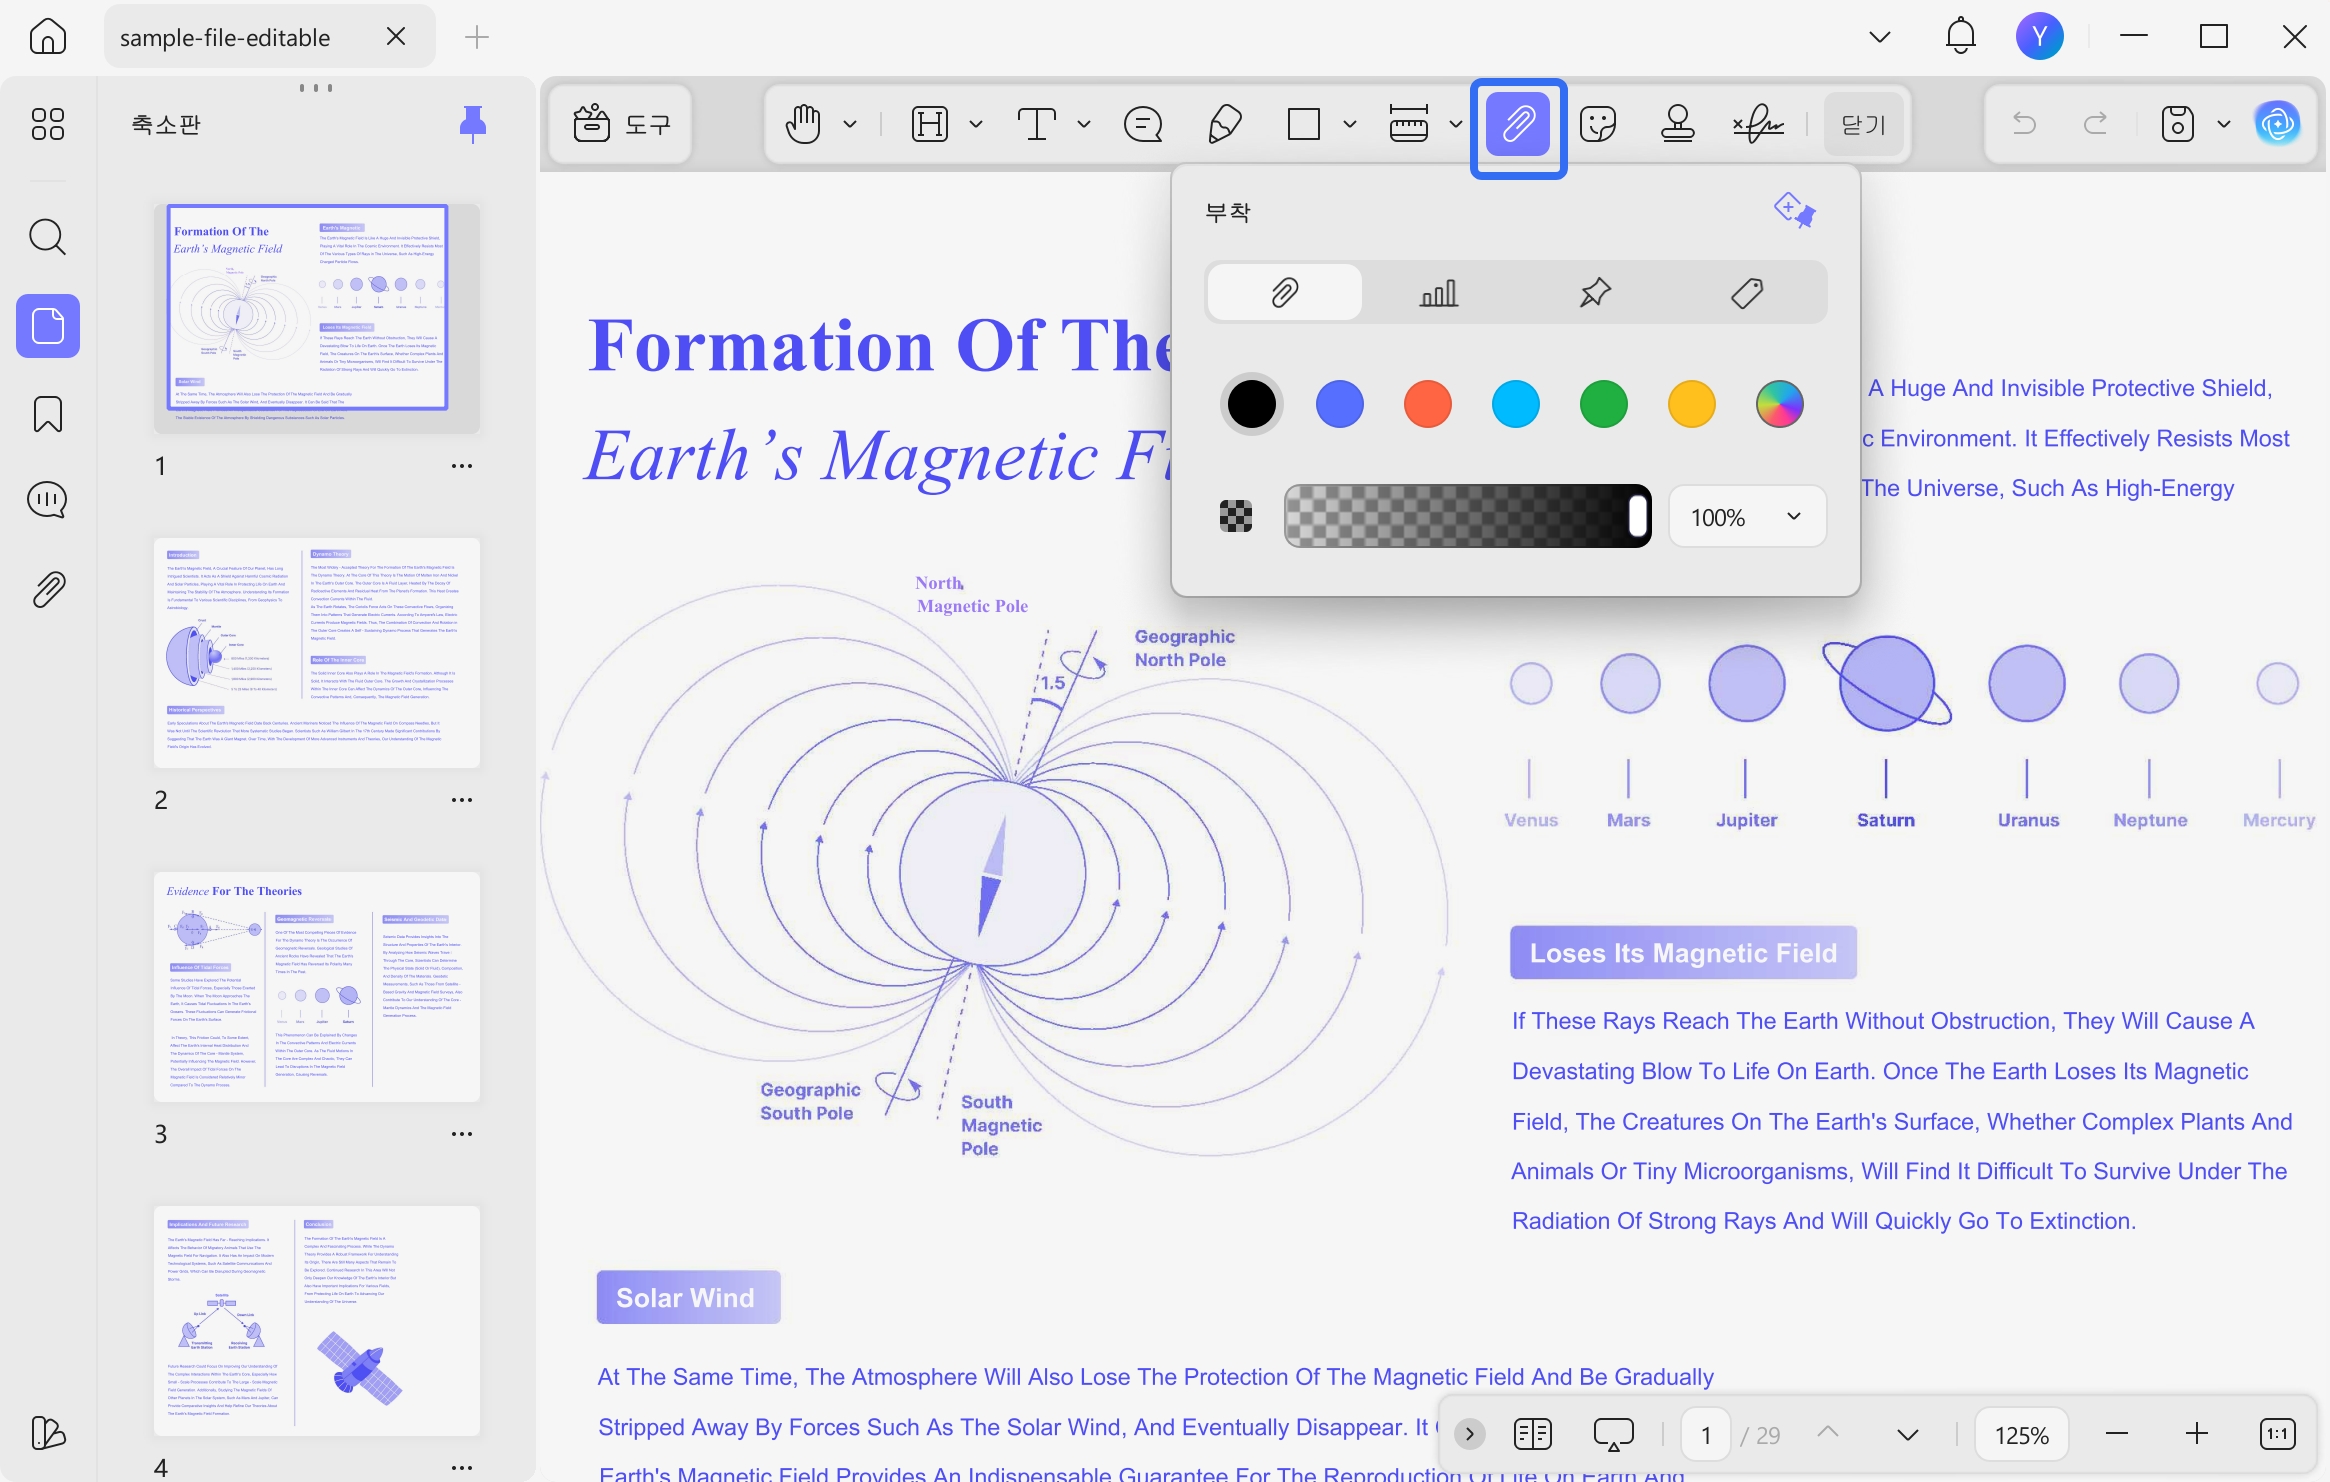The width and height of the screenshot is (2330, 1482).
Task: Open the comment note tool
Action: (1143, 124)
